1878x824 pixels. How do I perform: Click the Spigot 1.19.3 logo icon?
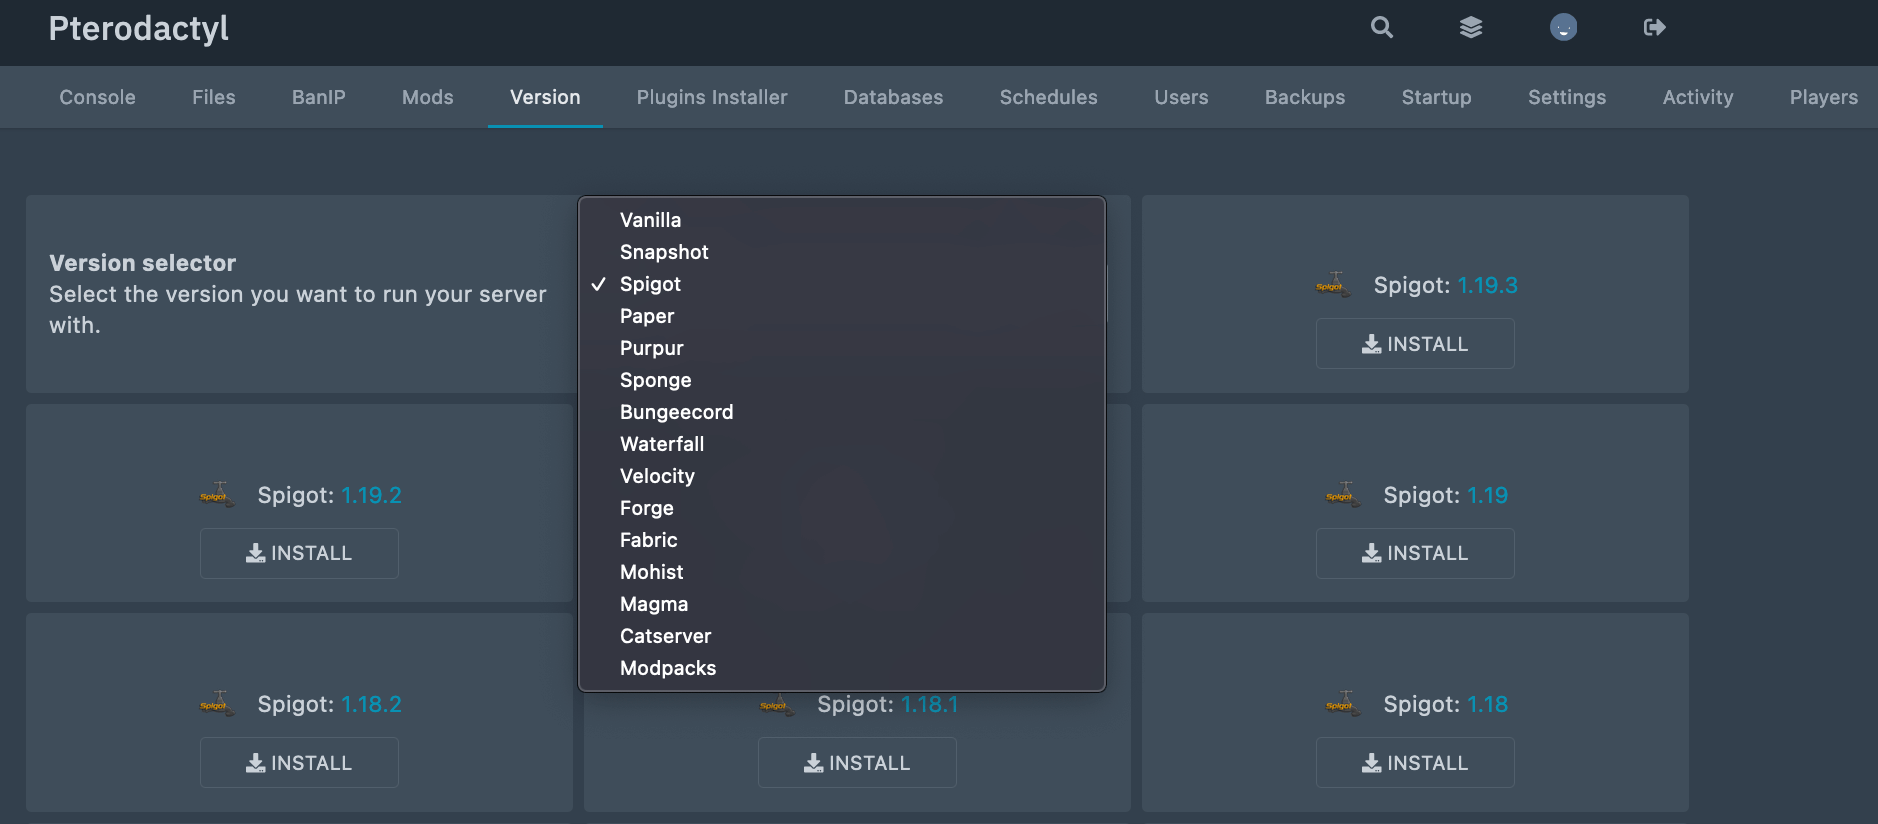pos(1332,285)
